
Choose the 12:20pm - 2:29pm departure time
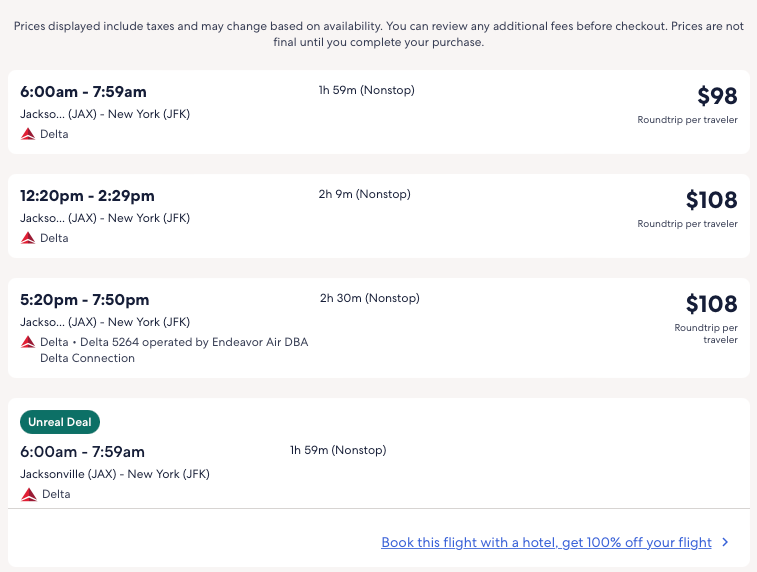(x=87, y=196)
